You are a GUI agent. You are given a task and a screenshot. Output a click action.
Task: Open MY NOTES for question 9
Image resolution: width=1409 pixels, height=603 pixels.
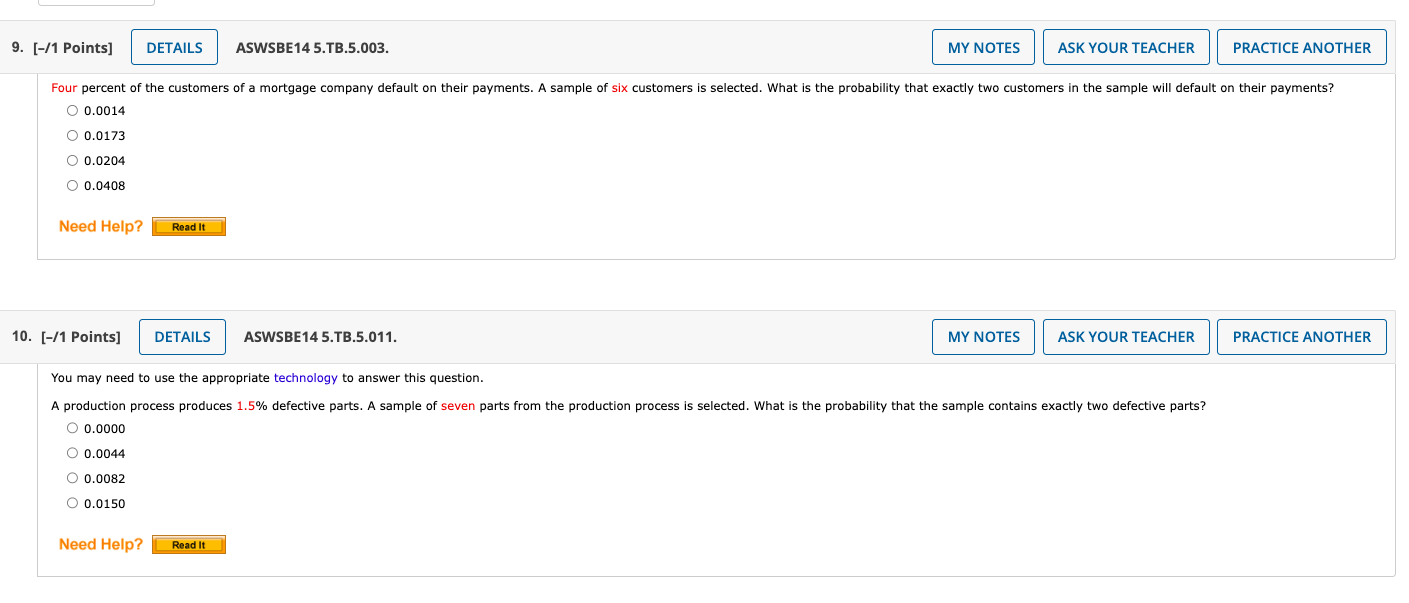[983, 46]
